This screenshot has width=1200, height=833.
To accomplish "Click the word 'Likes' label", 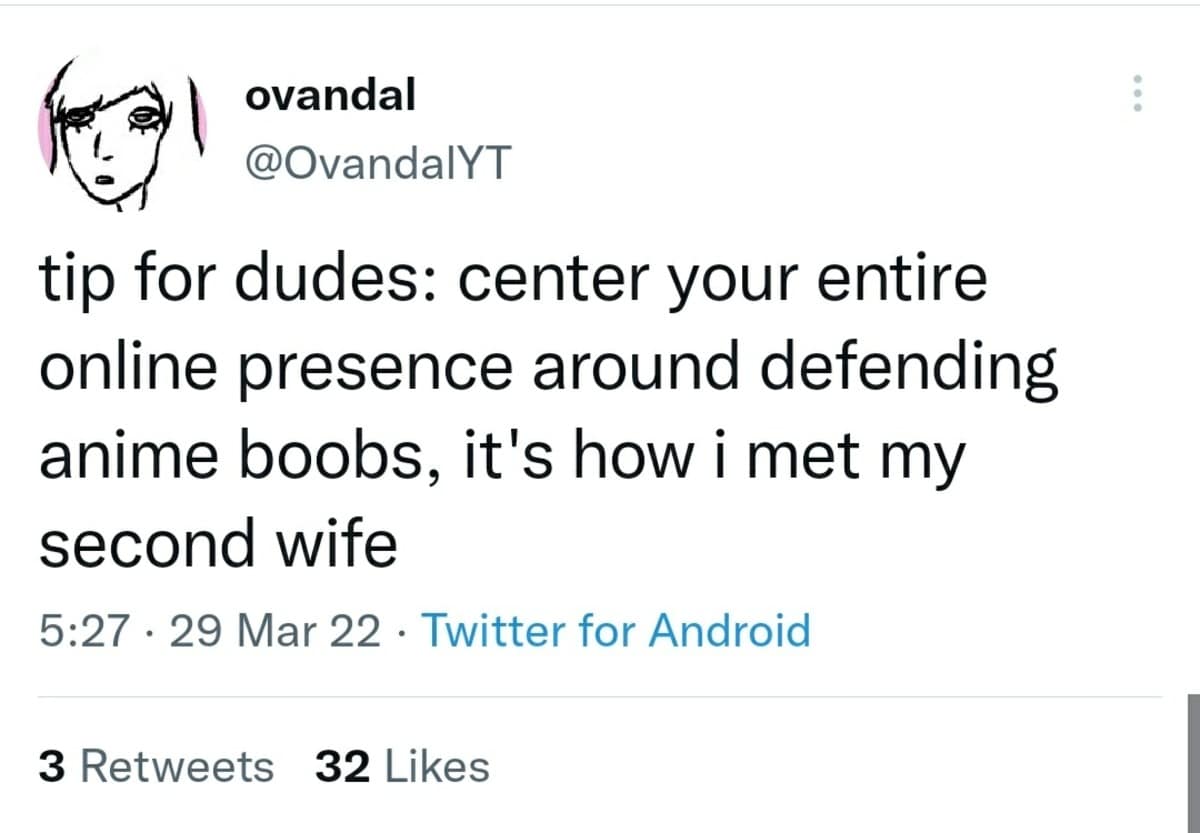I will click(436, 767).
